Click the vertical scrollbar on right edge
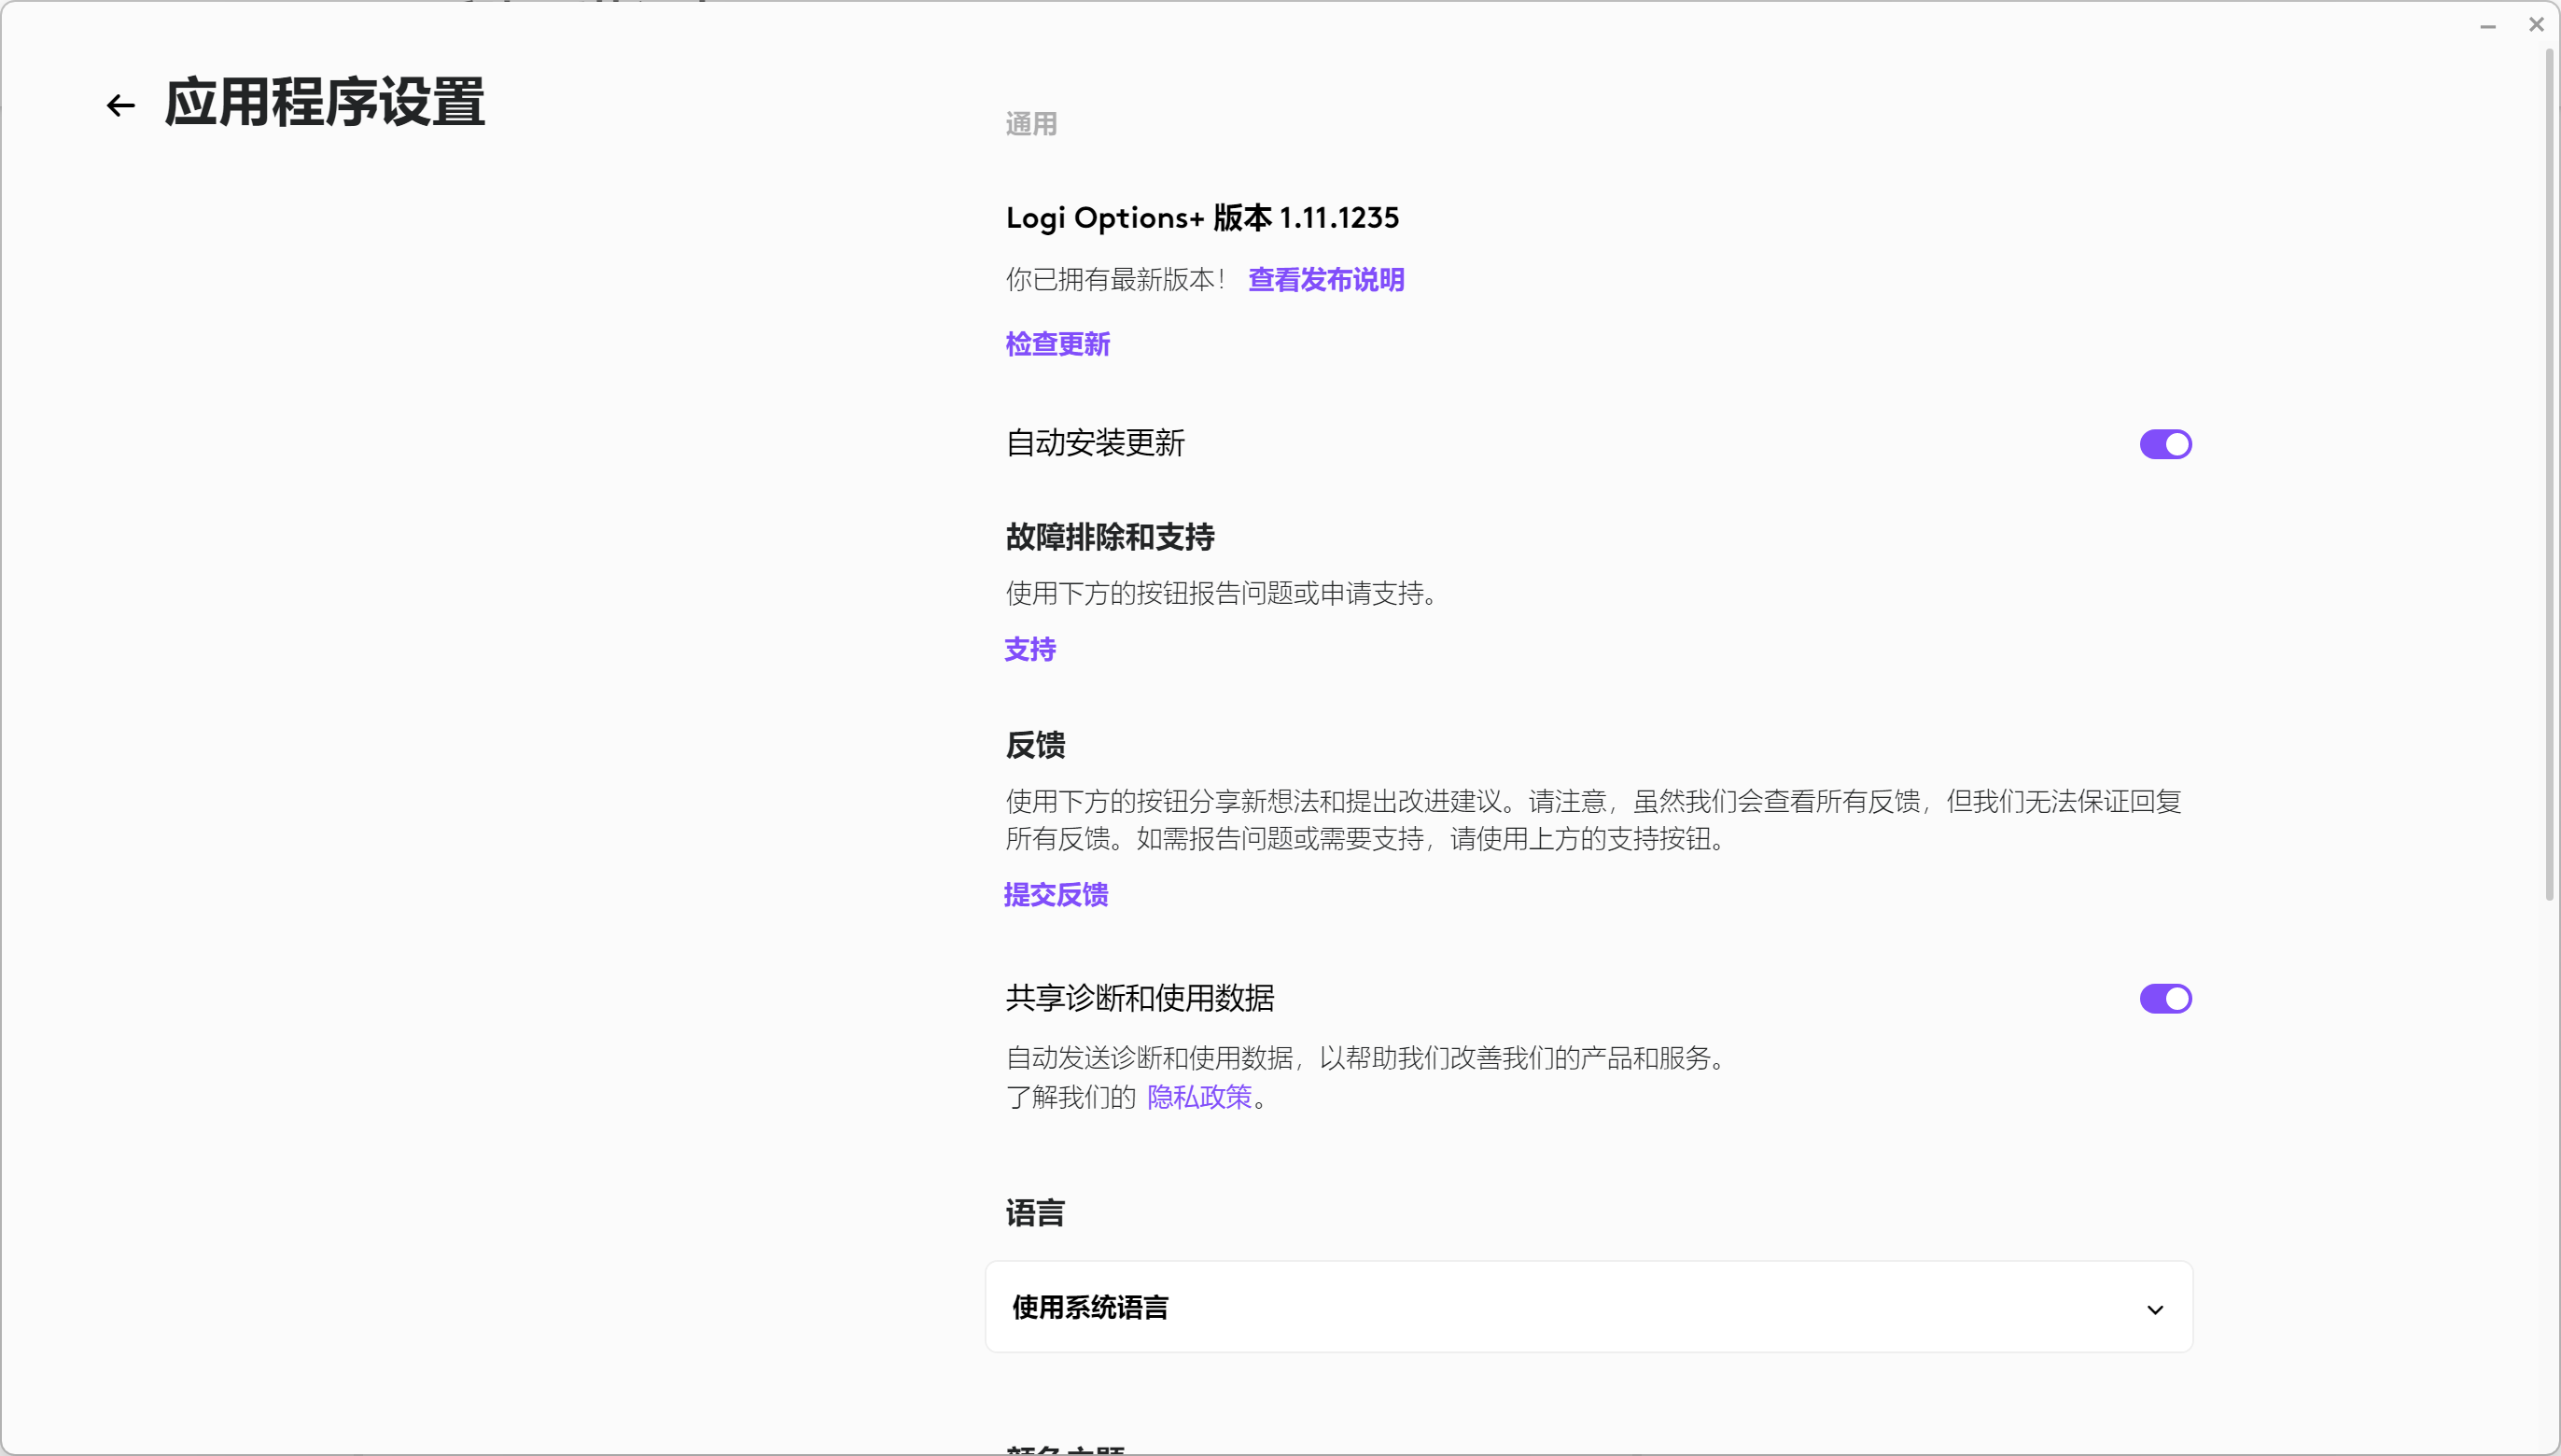The height and width of the screenshot is (1456, 2561). point(2549,470)
